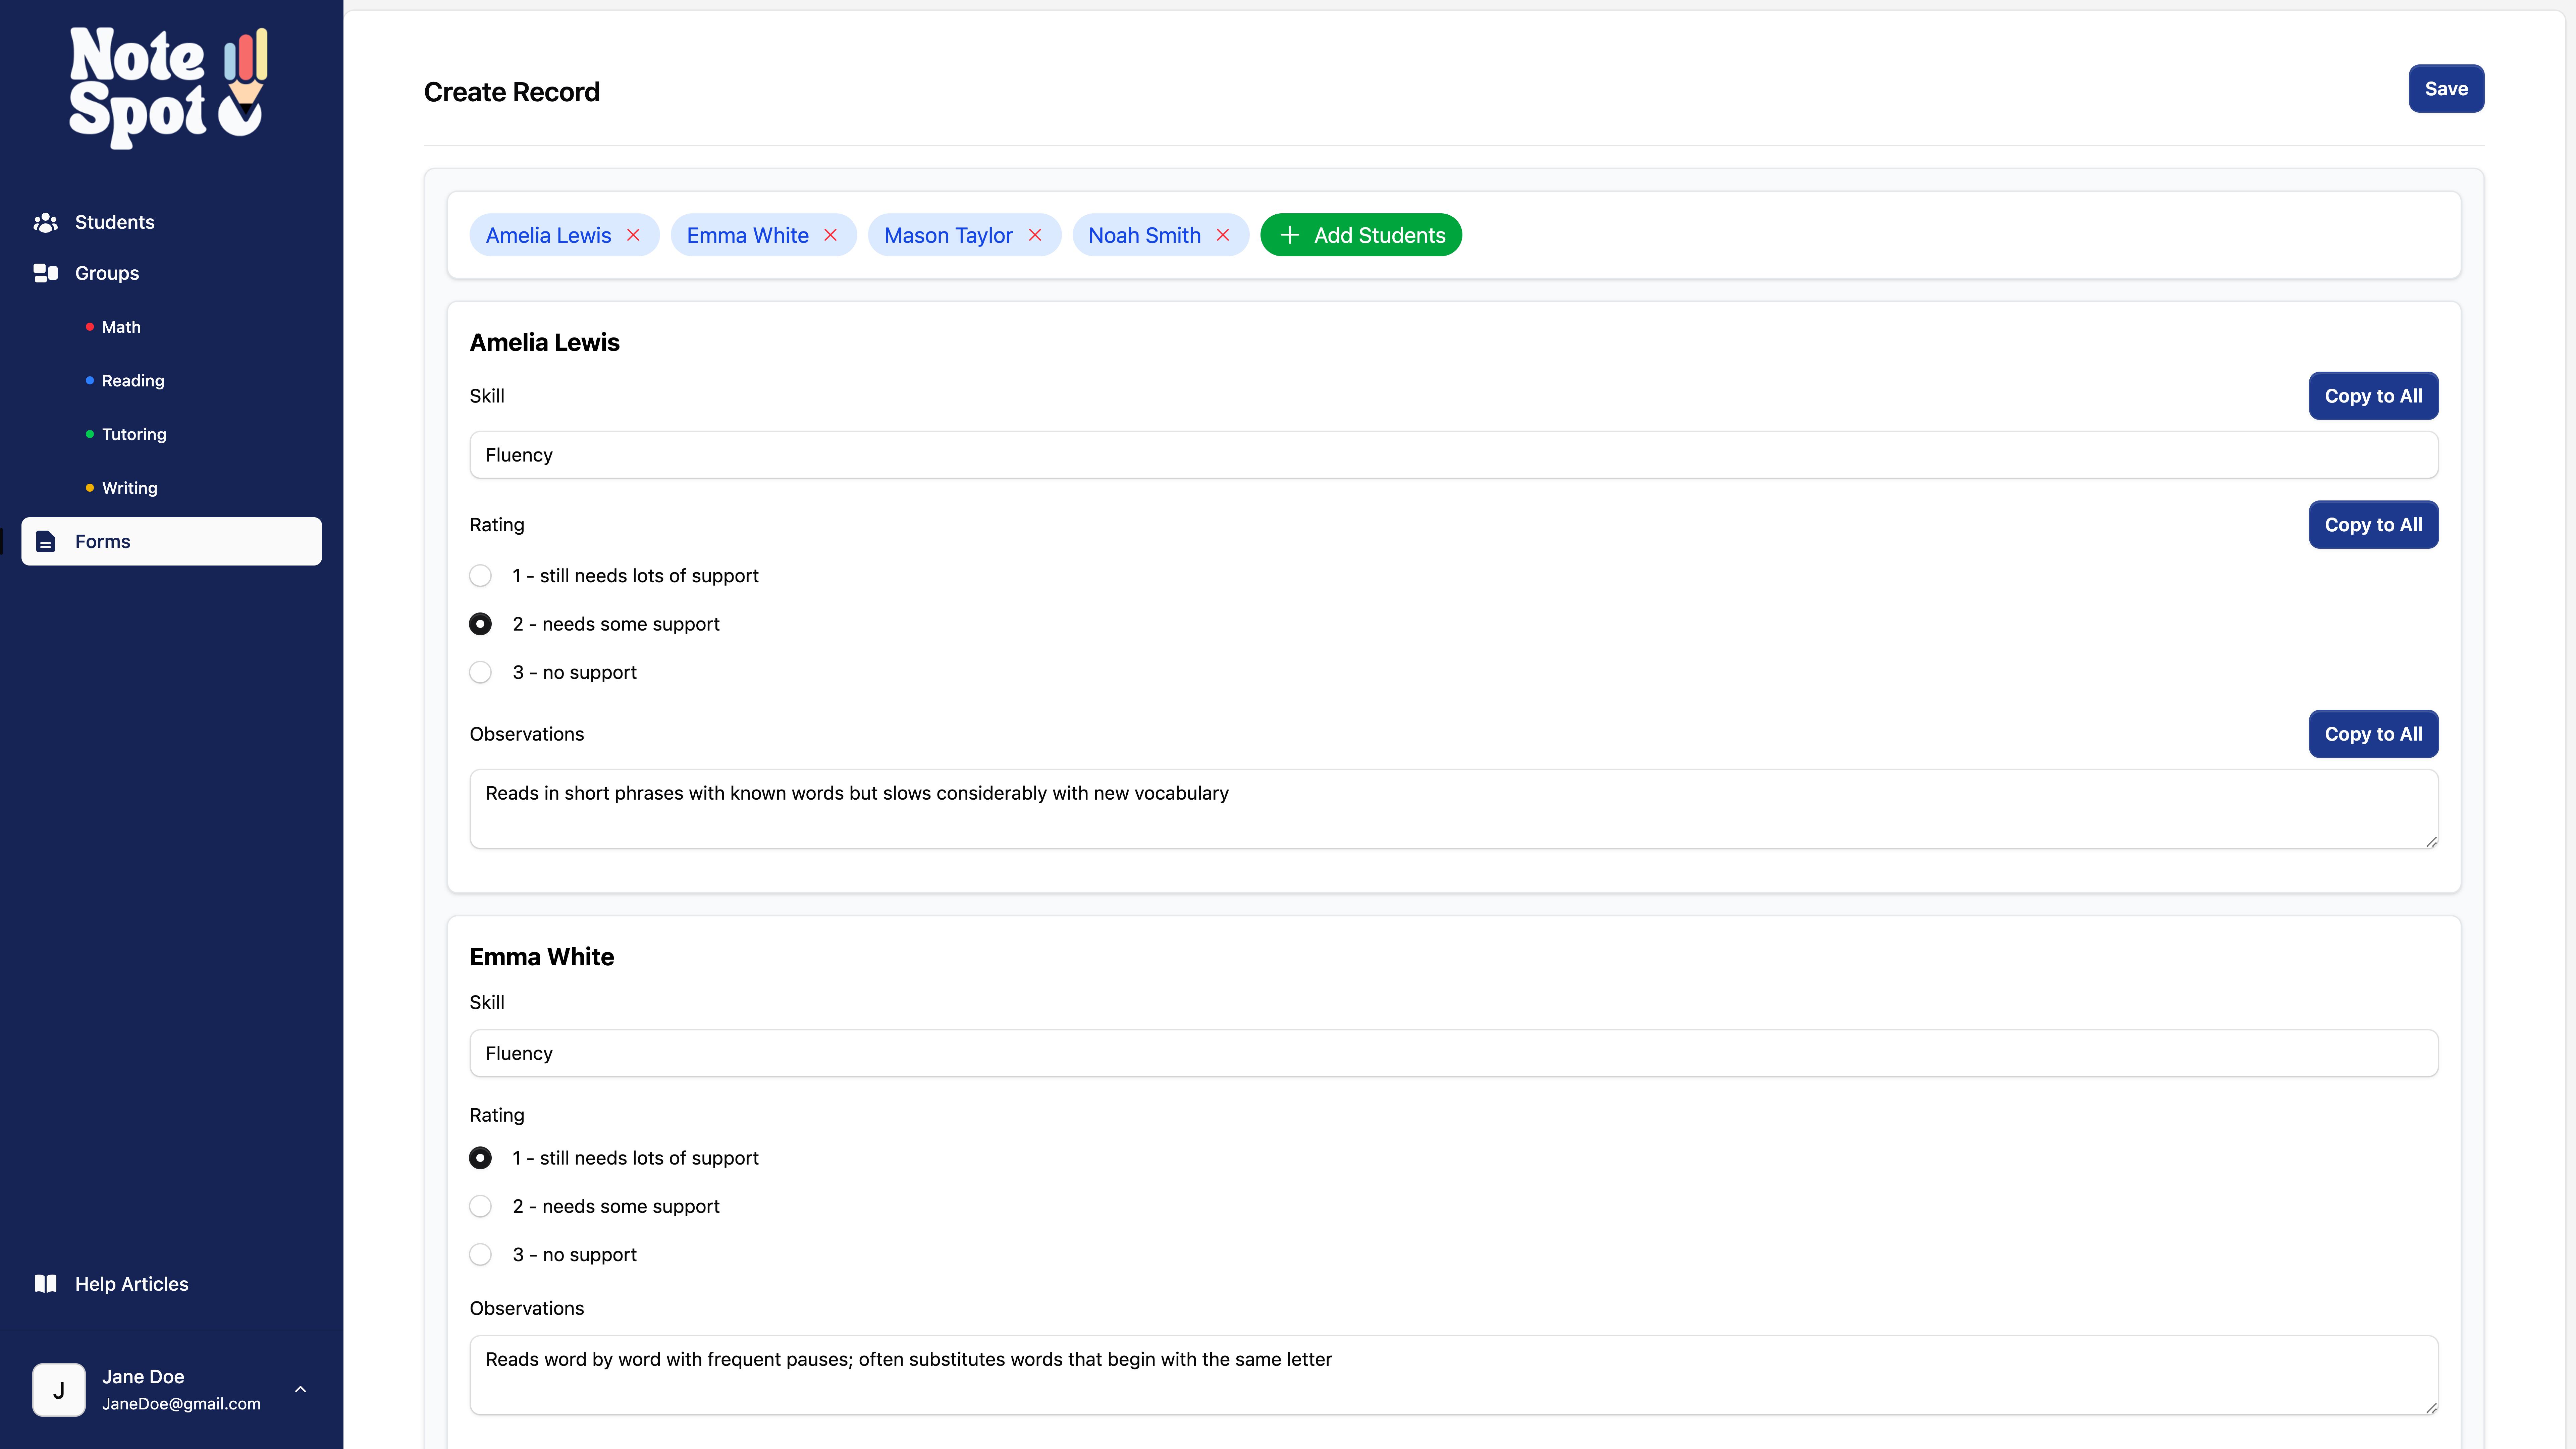Screen dimensions: 2576x1449
Task: Select rating 1 for Amelia Lewis
Action: coord(480,576)
